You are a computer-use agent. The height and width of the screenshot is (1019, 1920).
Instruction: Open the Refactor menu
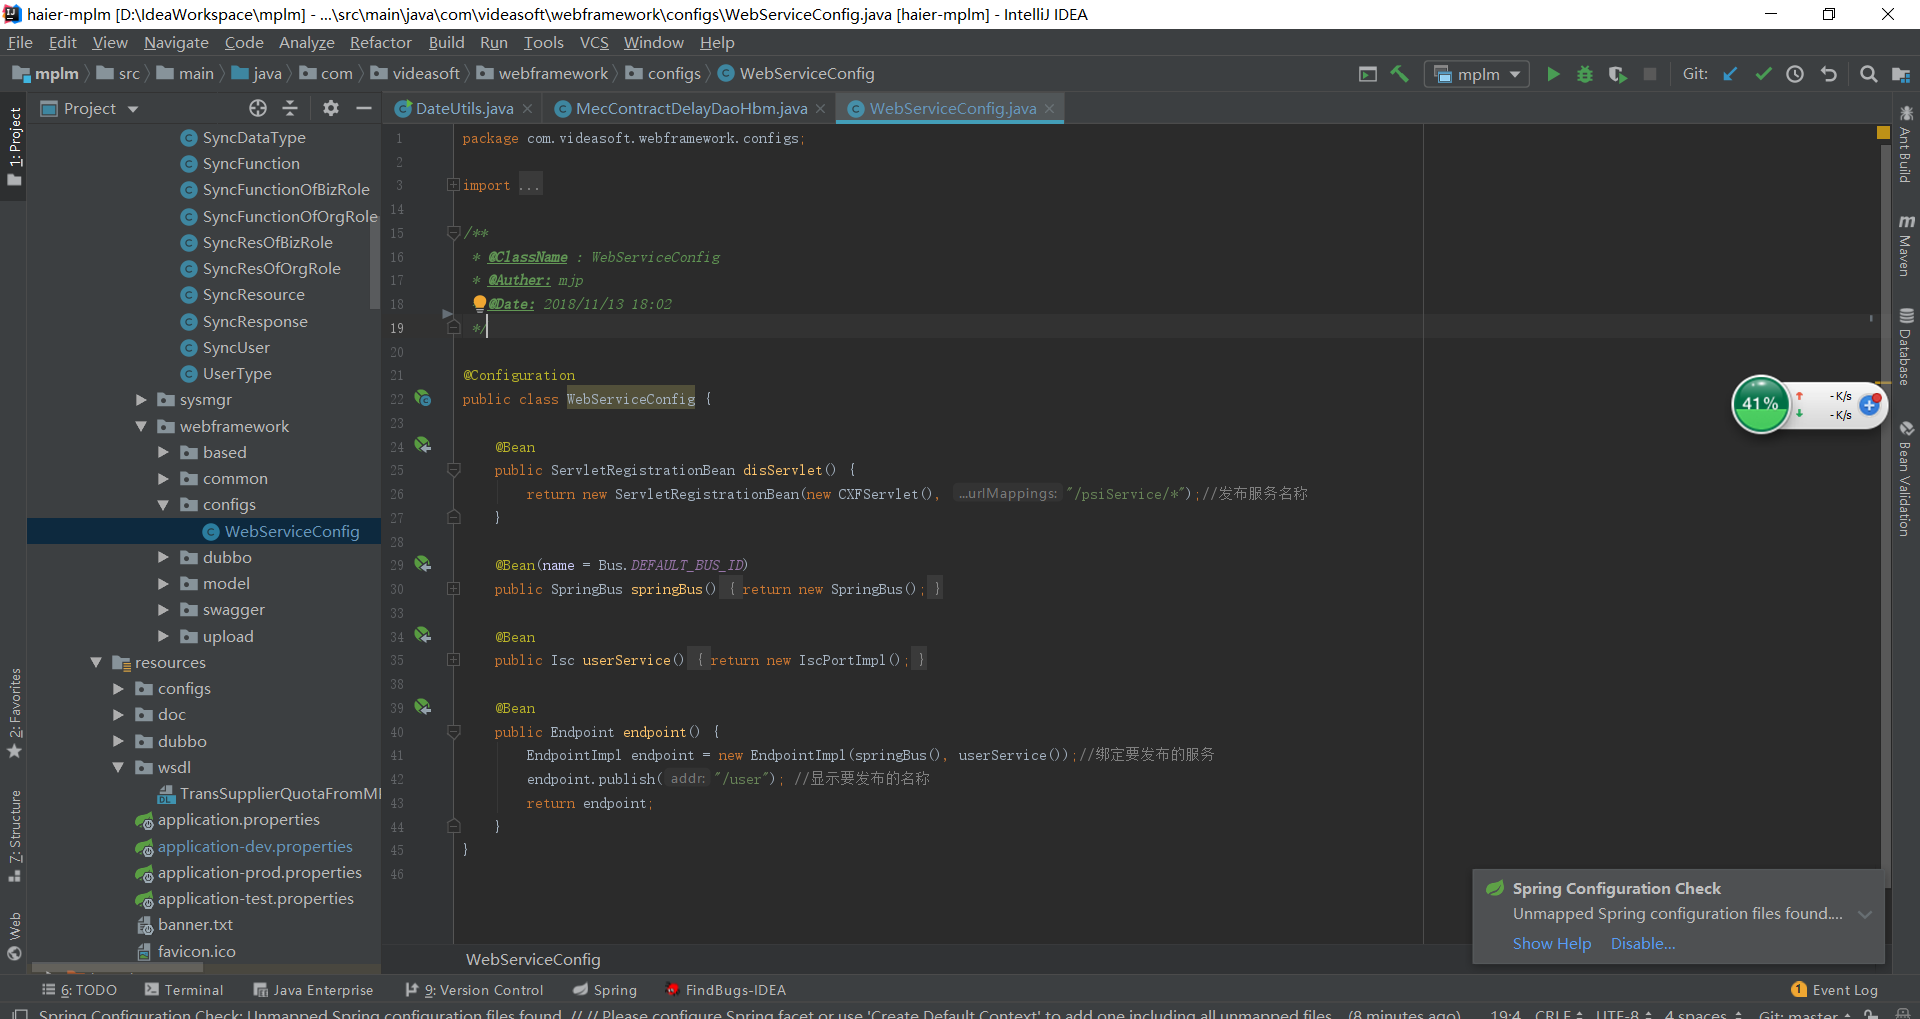[x=380, y=42]
